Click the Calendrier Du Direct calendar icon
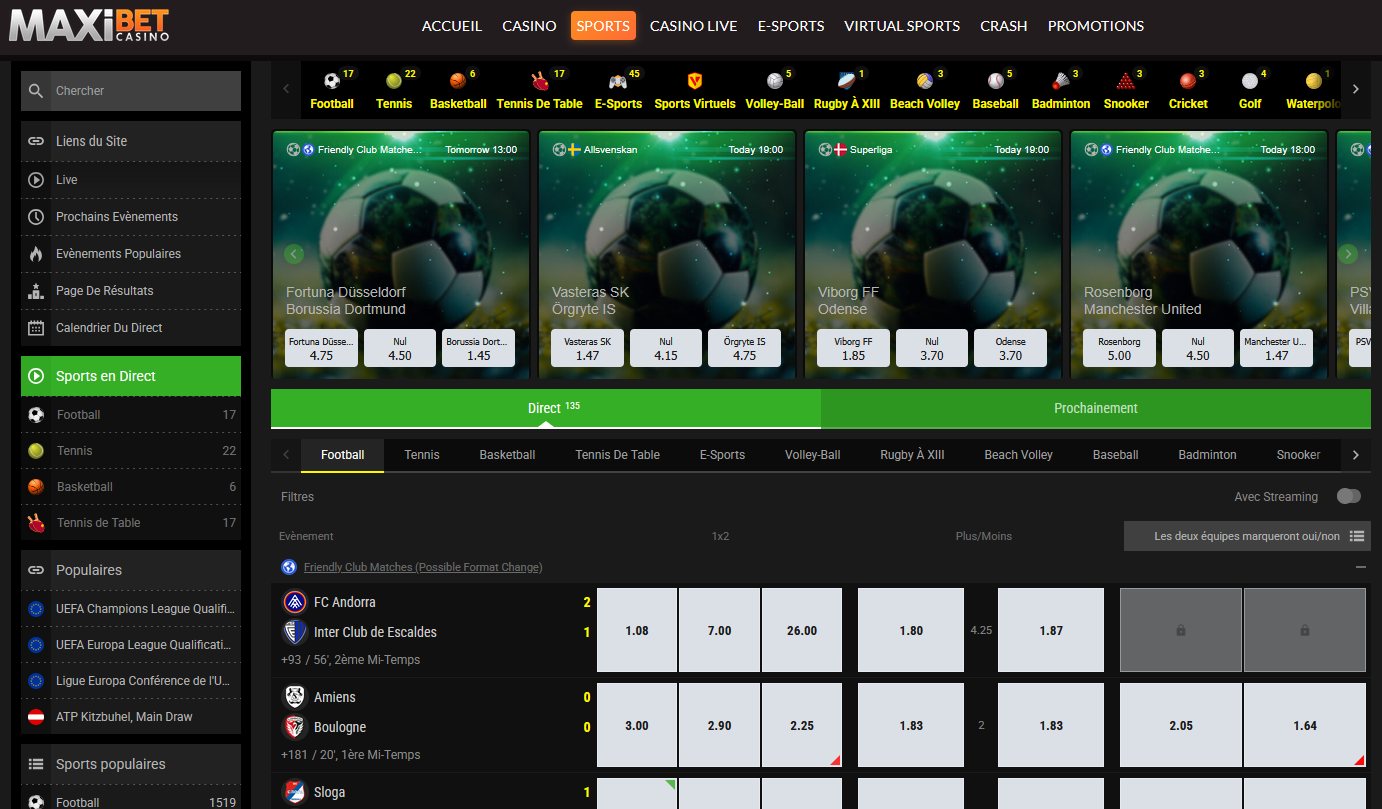This screenshot has height=809, width=1382. pyautogui.click(x=36, y=328)
